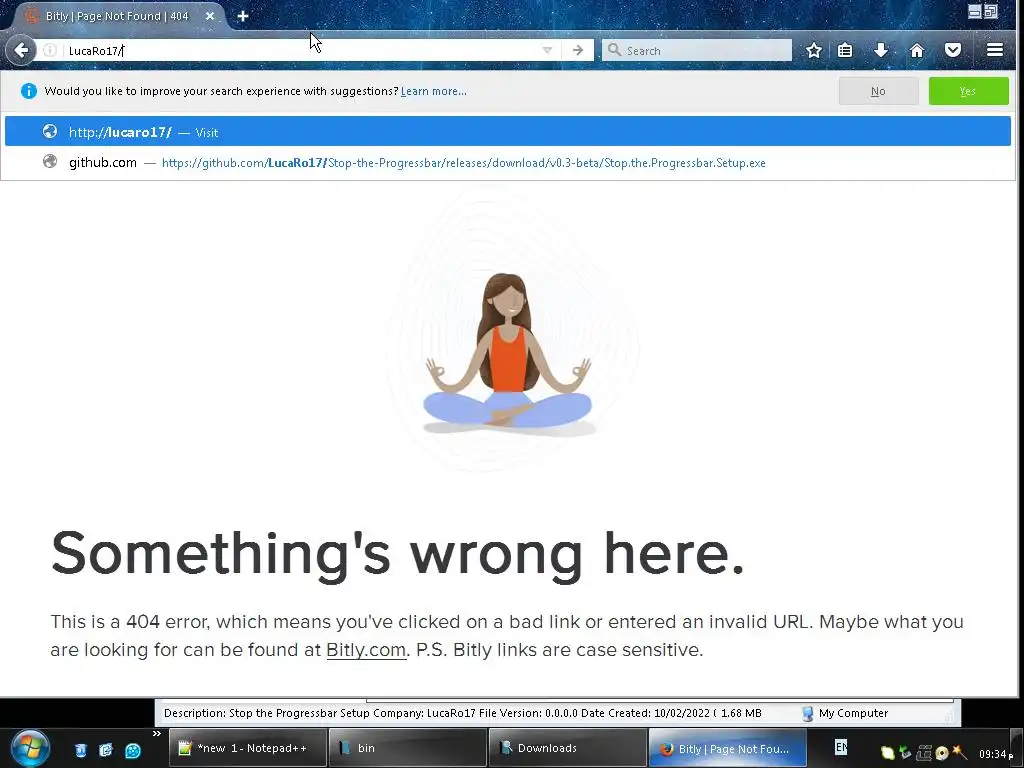This screenshot has height=768, width=1024.
Task: Click the browser Back arrow button
Action: pyautogui.click(x=22, y=50)
